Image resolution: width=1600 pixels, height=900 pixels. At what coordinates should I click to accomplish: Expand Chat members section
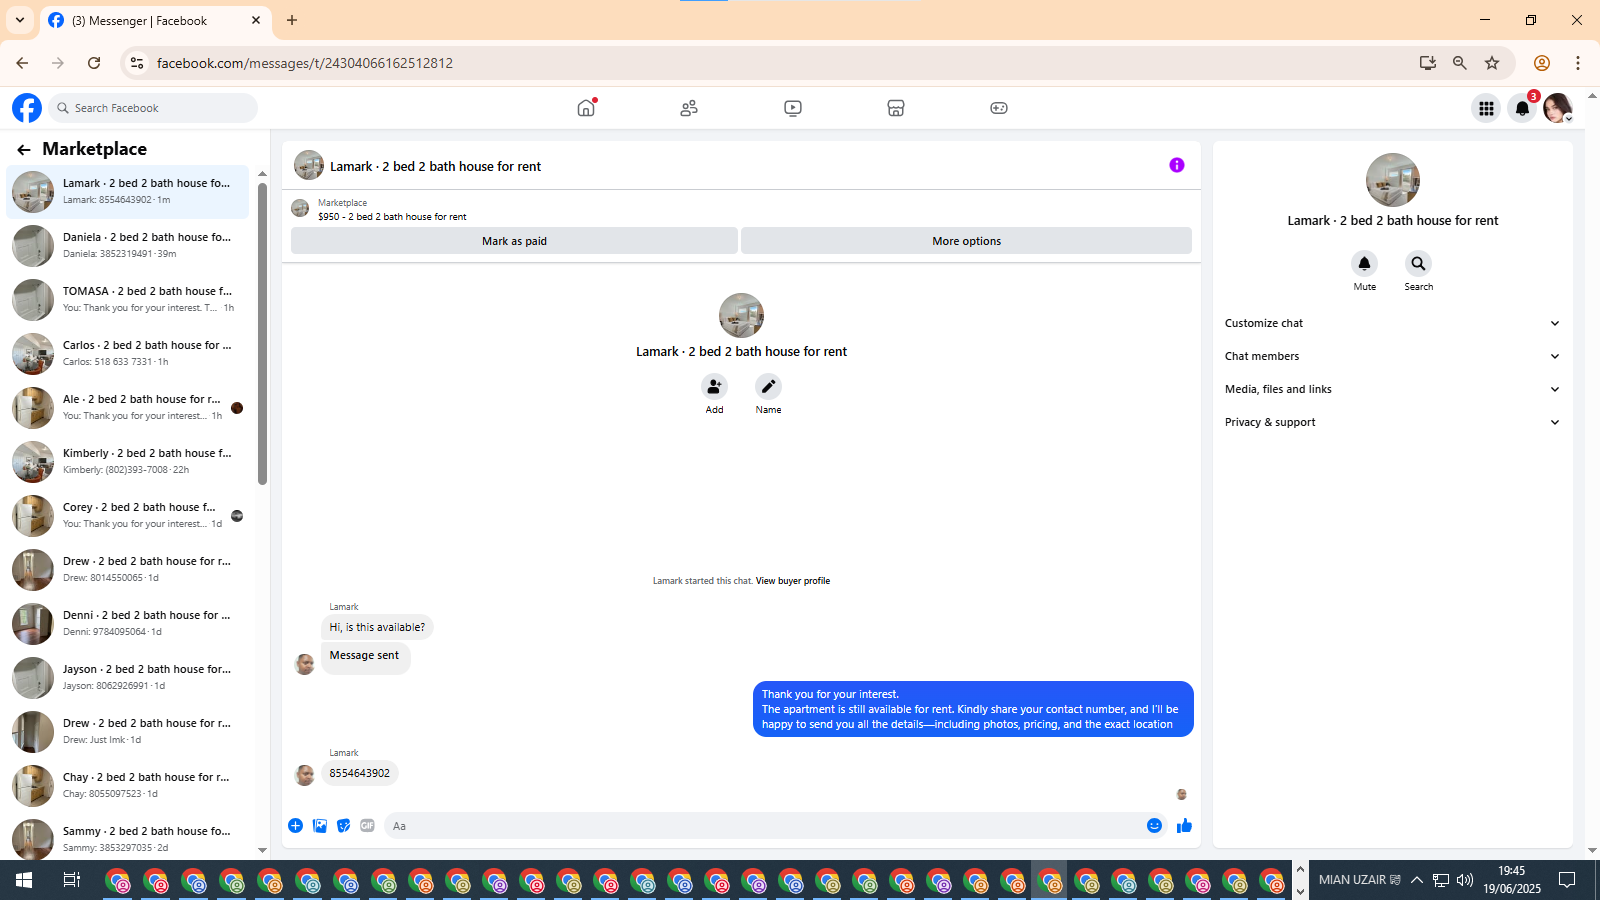click(x=1392, y=356)
